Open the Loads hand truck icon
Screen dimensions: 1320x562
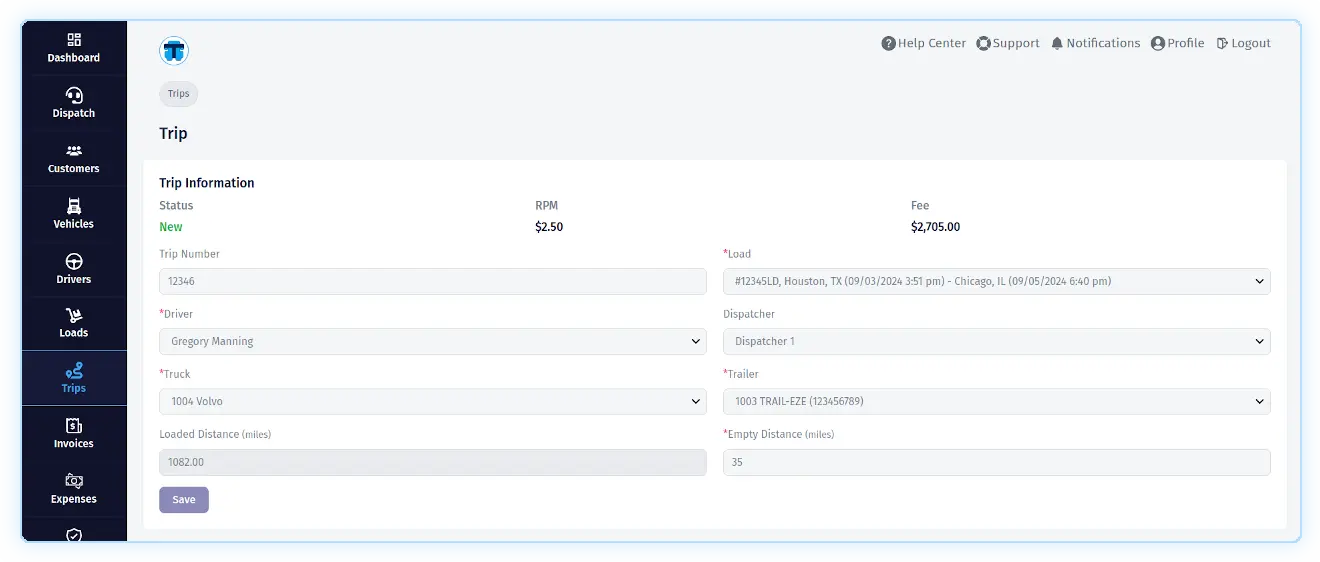click(x=74, y=316)
